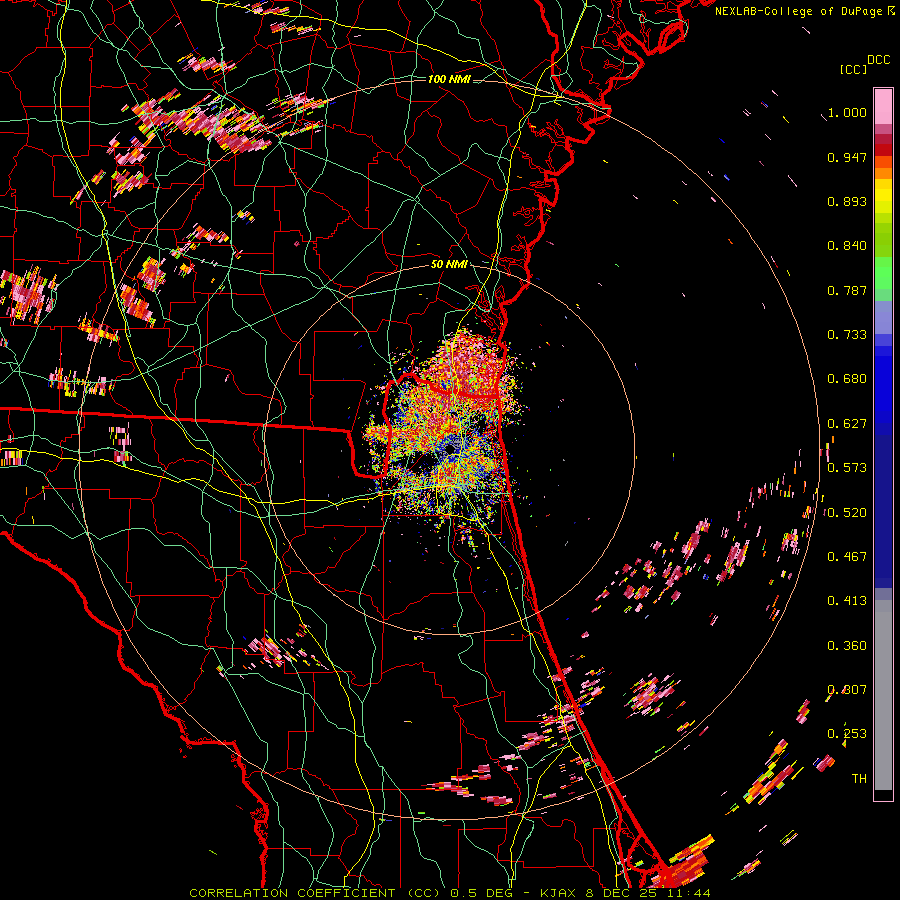Click the 0.253 scale value
The width and height of the screenshot is (900, 900).
(x=847, y=734)
